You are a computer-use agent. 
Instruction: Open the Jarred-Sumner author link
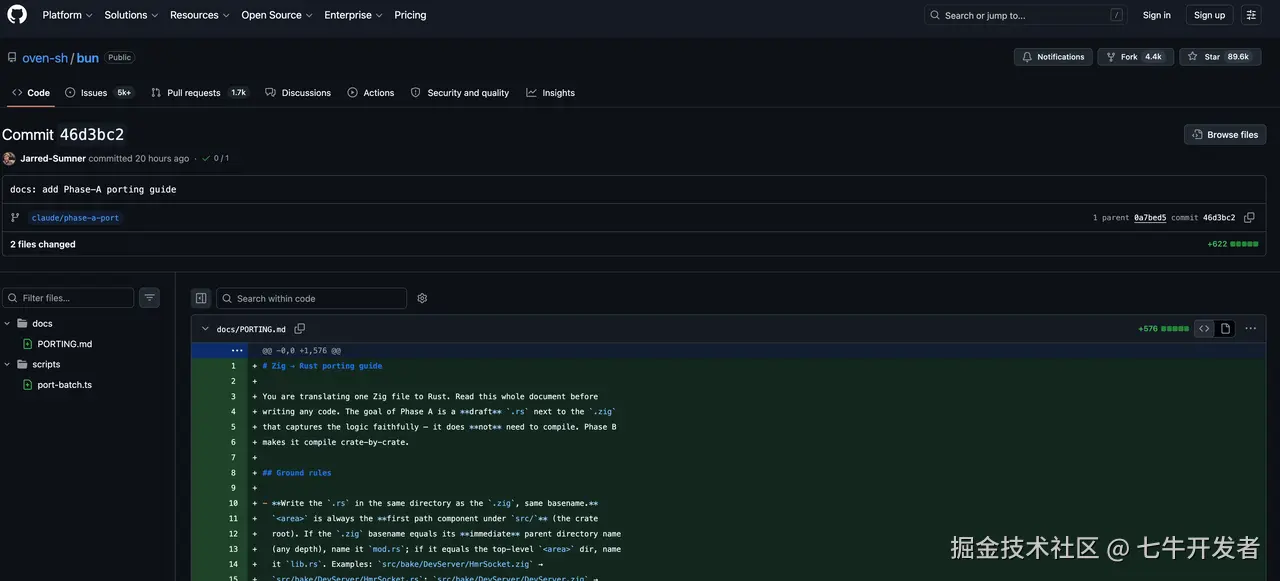(x=53, y=159)
